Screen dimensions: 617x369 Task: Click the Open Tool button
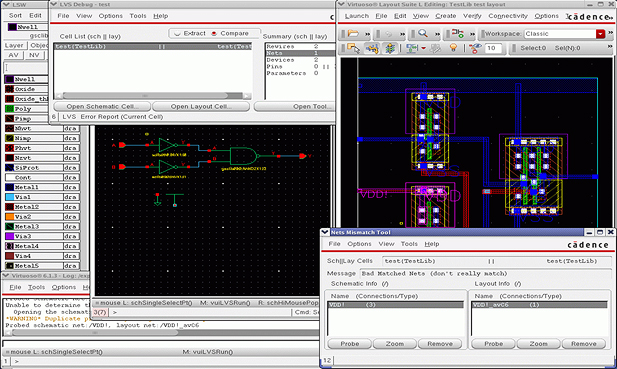(x=295, y=107)
